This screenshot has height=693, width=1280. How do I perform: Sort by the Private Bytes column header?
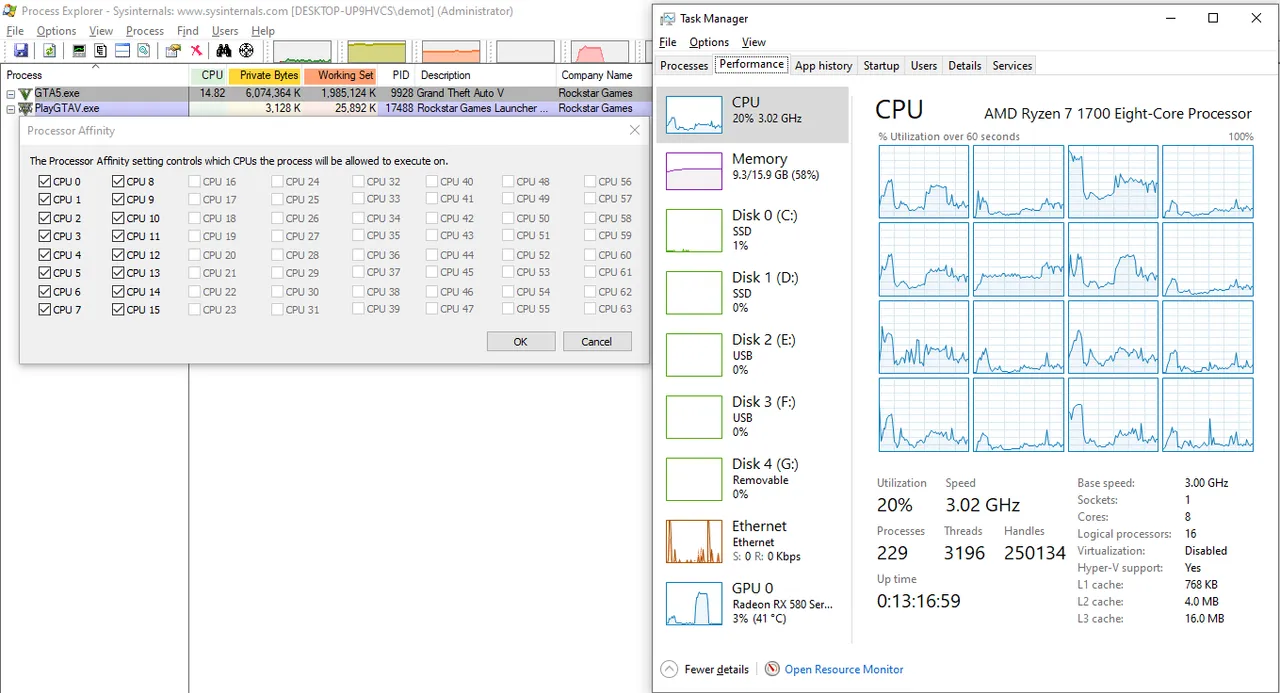266,75
